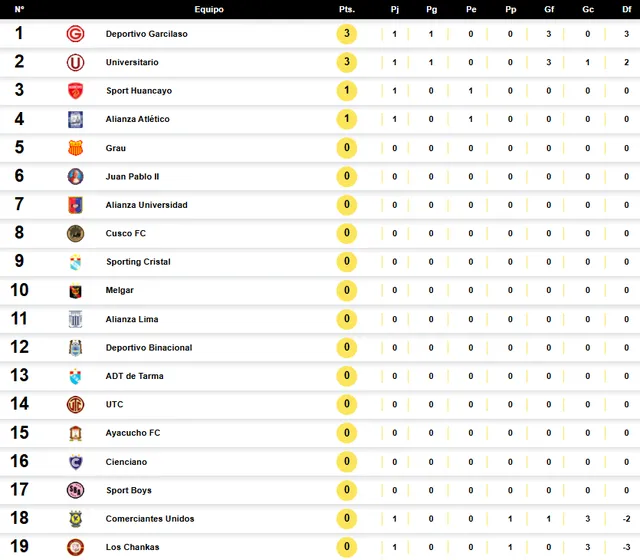Click the UTC round maroon crest
Screen dimensions: 640x560
(x=76, y=404)
